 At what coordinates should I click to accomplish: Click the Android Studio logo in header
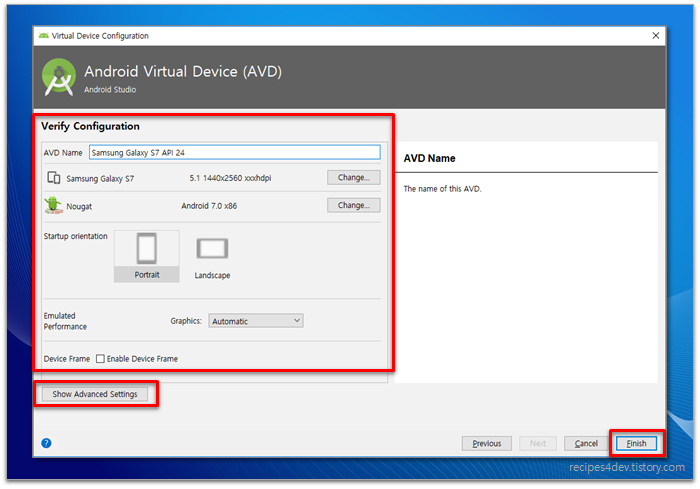click(59, 77)
